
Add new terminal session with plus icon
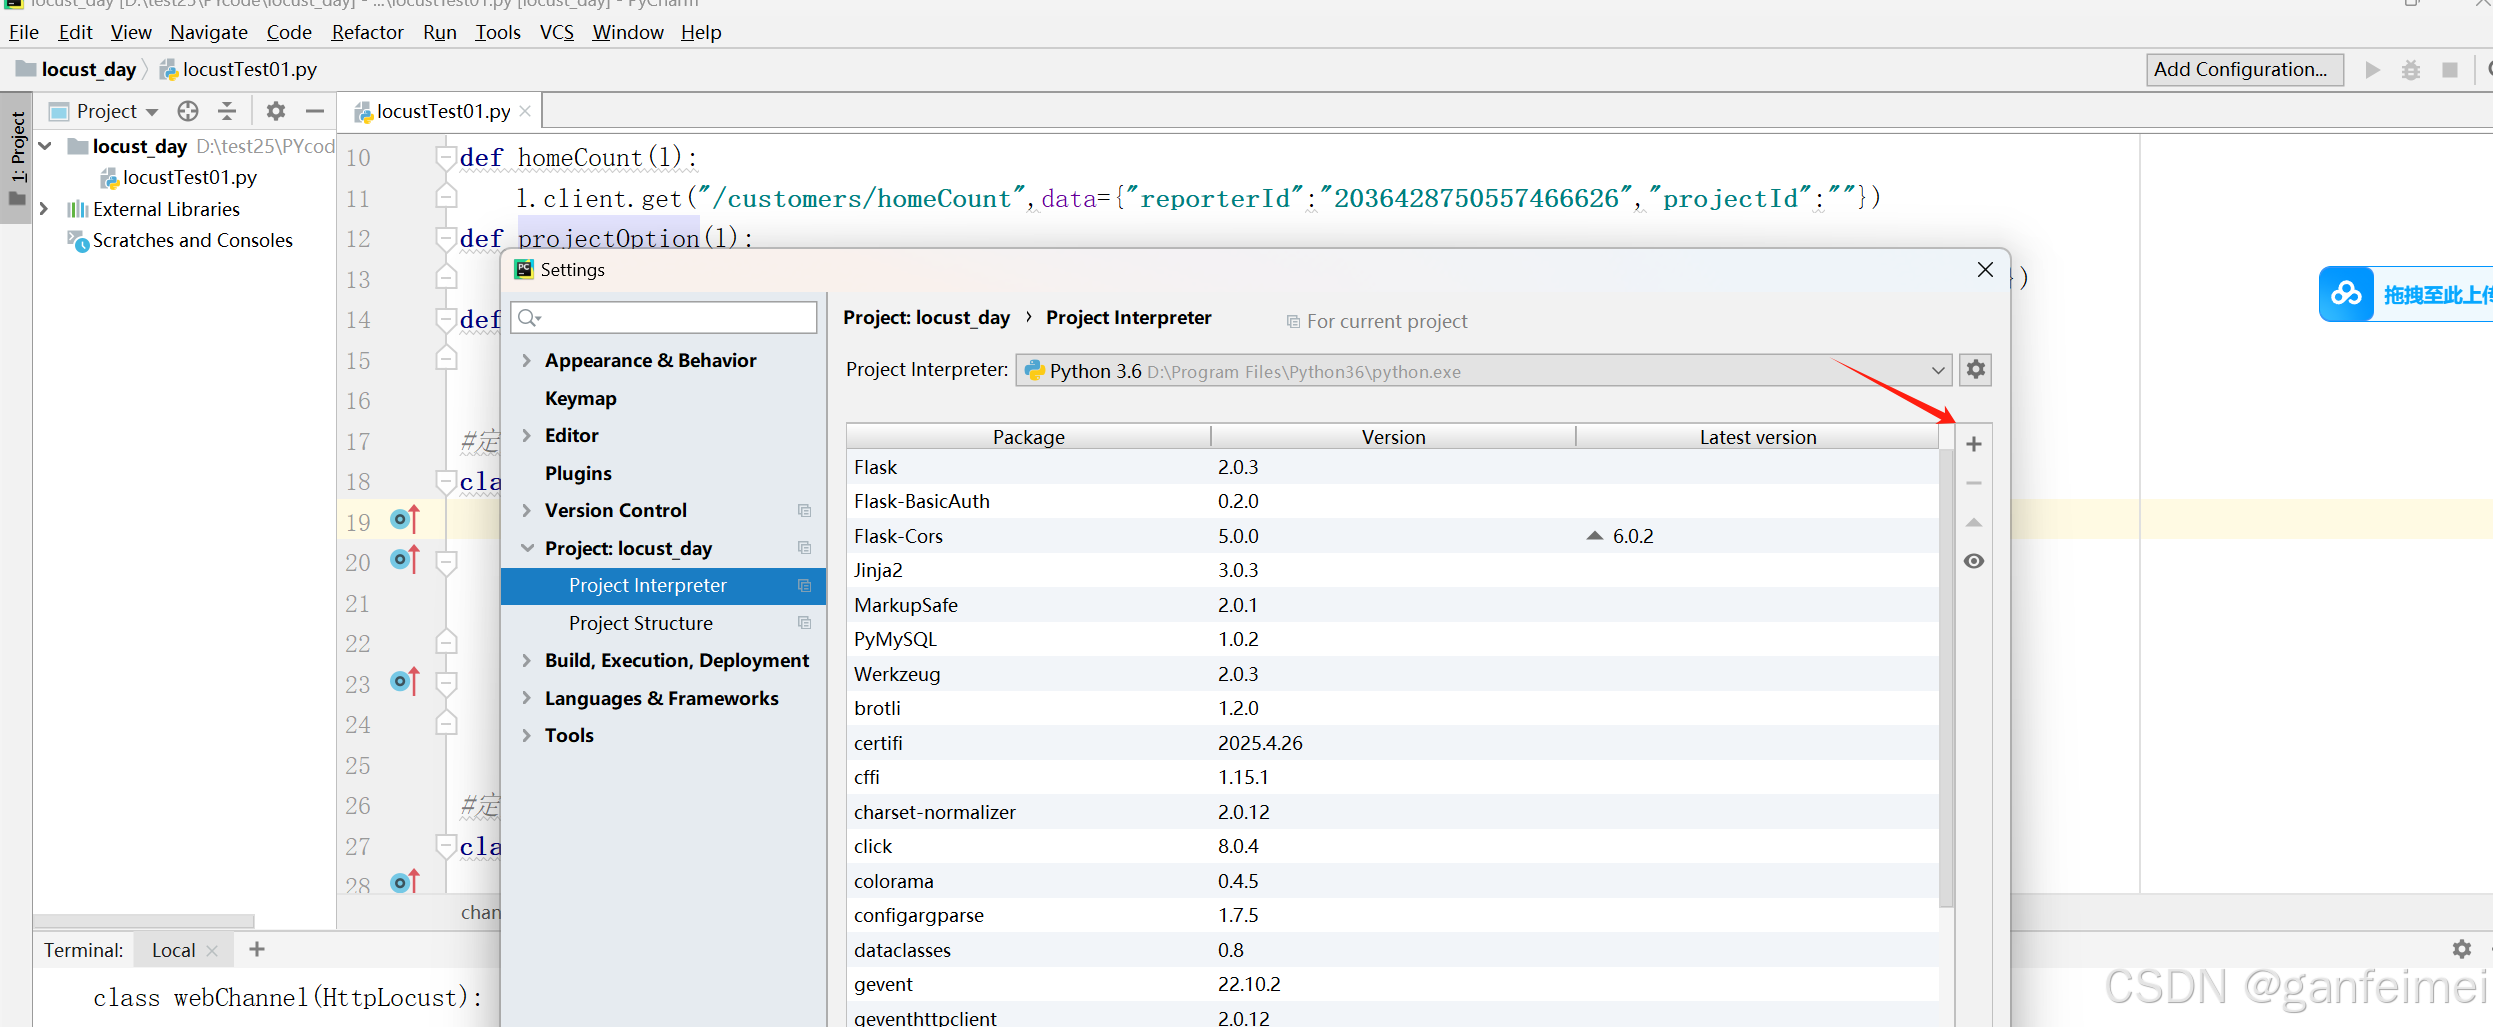click(x=257, y=949)
